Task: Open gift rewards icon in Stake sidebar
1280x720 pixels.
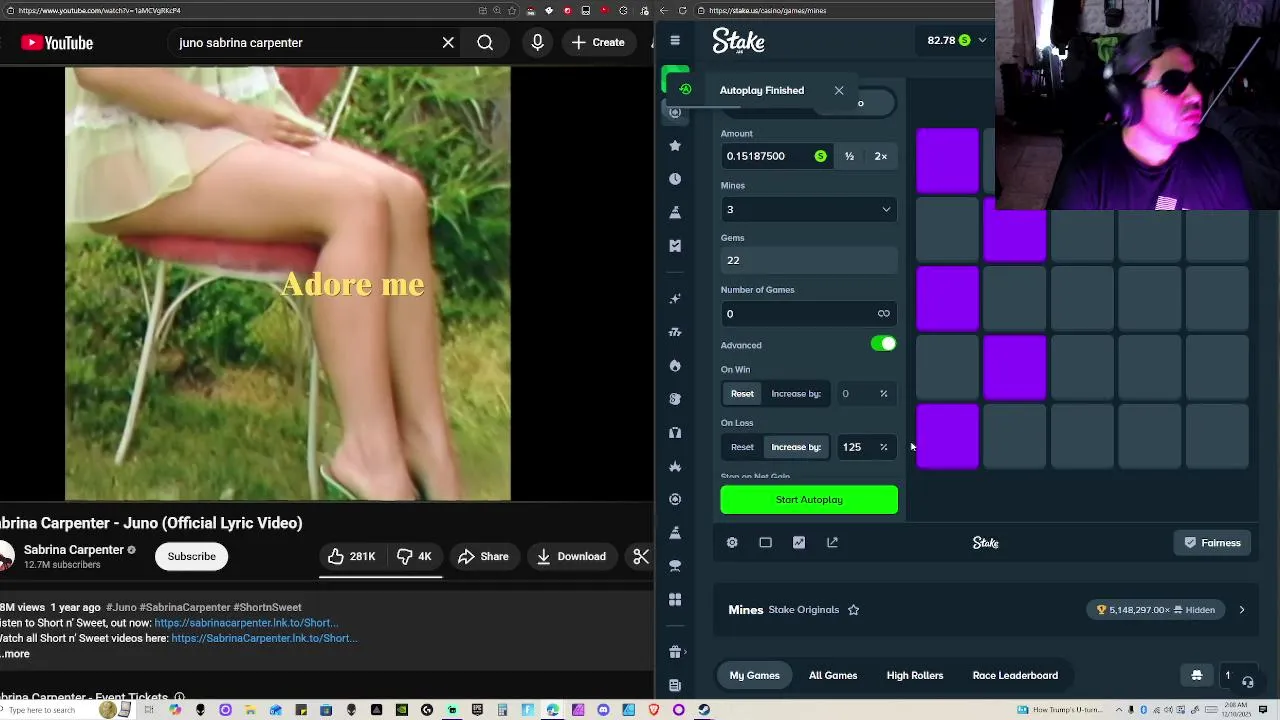Action: pos(675,652)
